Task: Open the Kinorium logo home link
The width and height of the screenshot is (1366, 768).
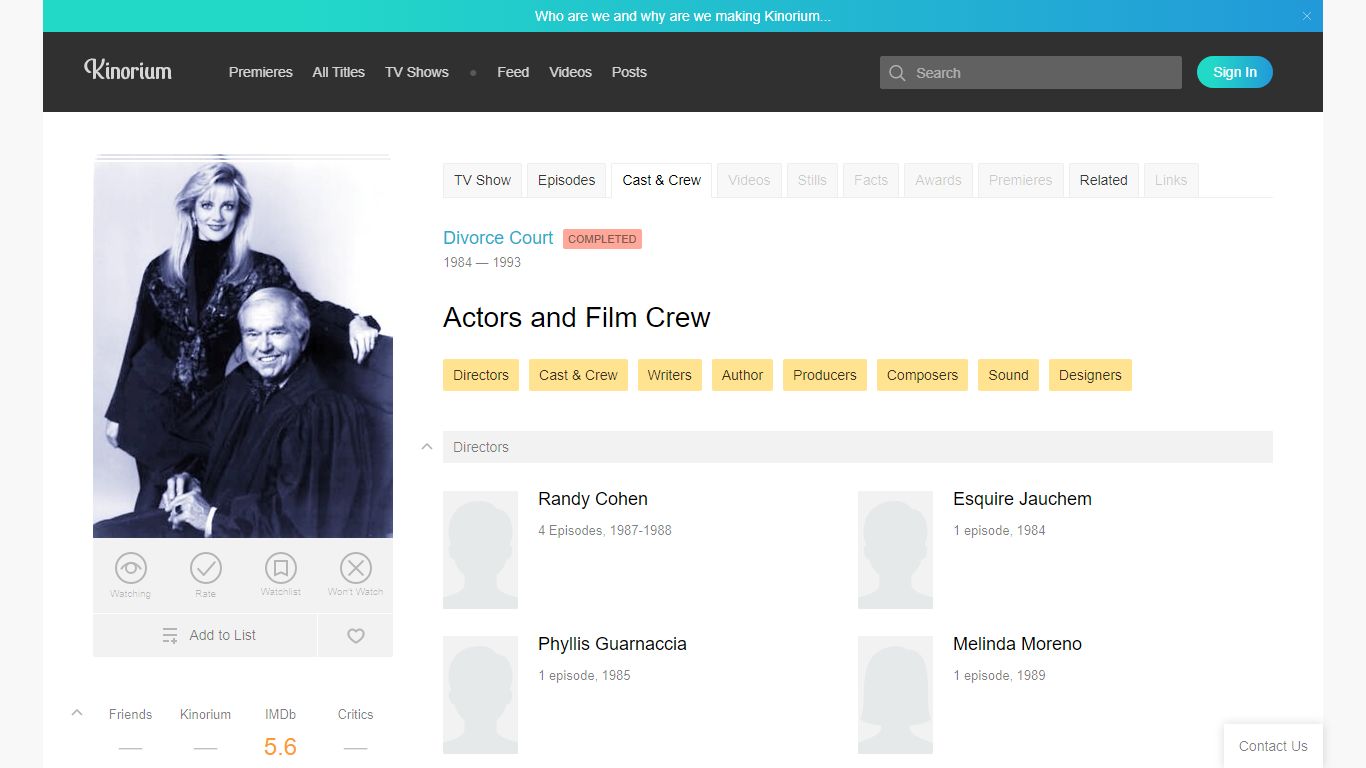Action: [128, 70]
